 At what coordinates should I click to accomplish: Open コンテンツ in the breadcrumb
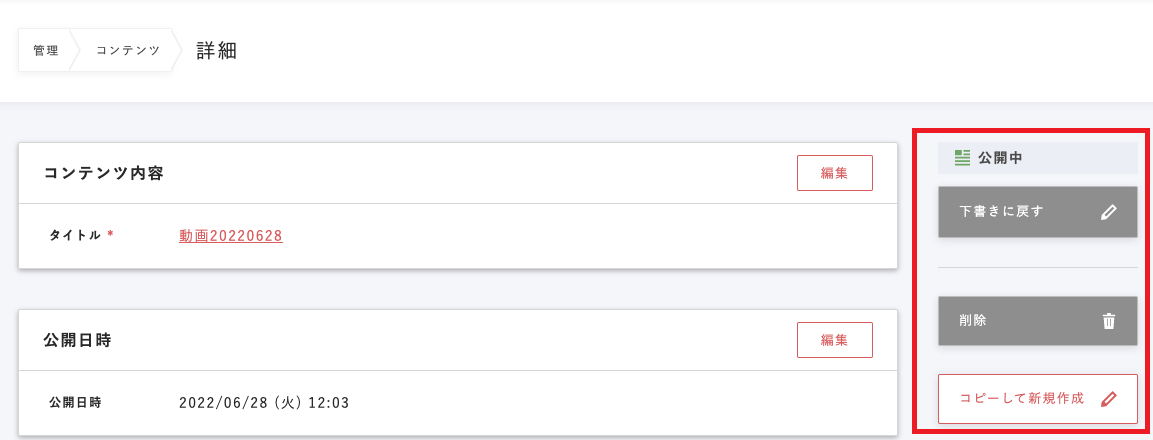(128, 51)
